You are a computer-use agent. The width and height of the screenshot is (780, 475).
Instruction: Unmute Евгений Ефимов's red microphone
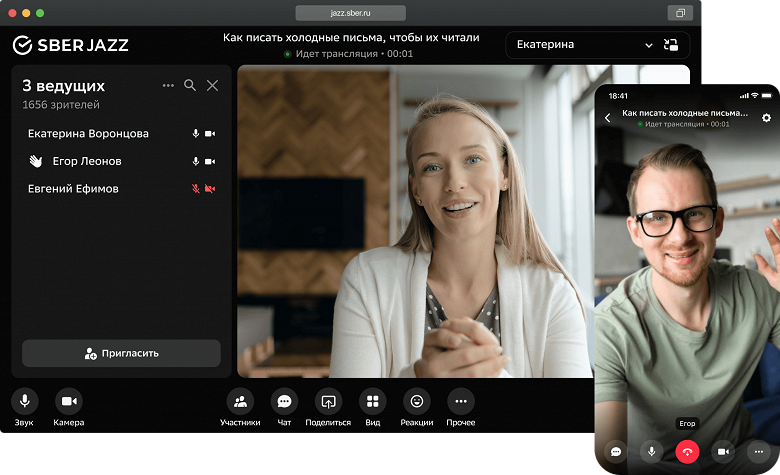coord(196,189)
